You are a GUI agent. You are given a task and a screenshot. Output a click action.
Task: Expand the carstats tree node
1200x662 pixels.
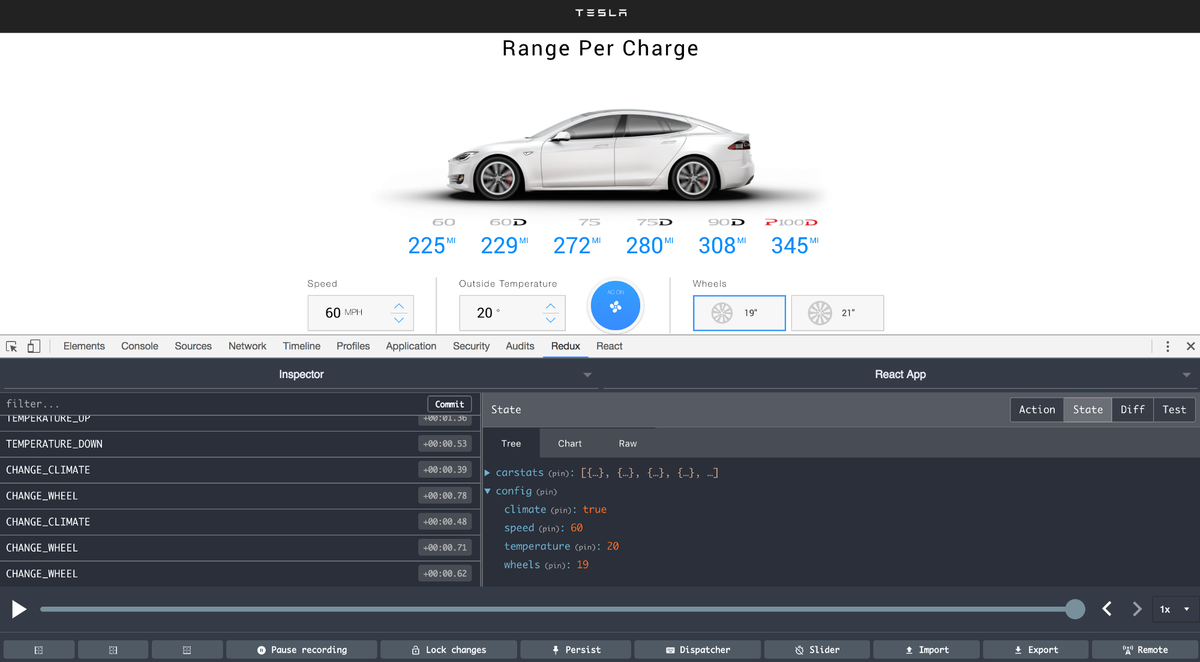tap(488, 473)
